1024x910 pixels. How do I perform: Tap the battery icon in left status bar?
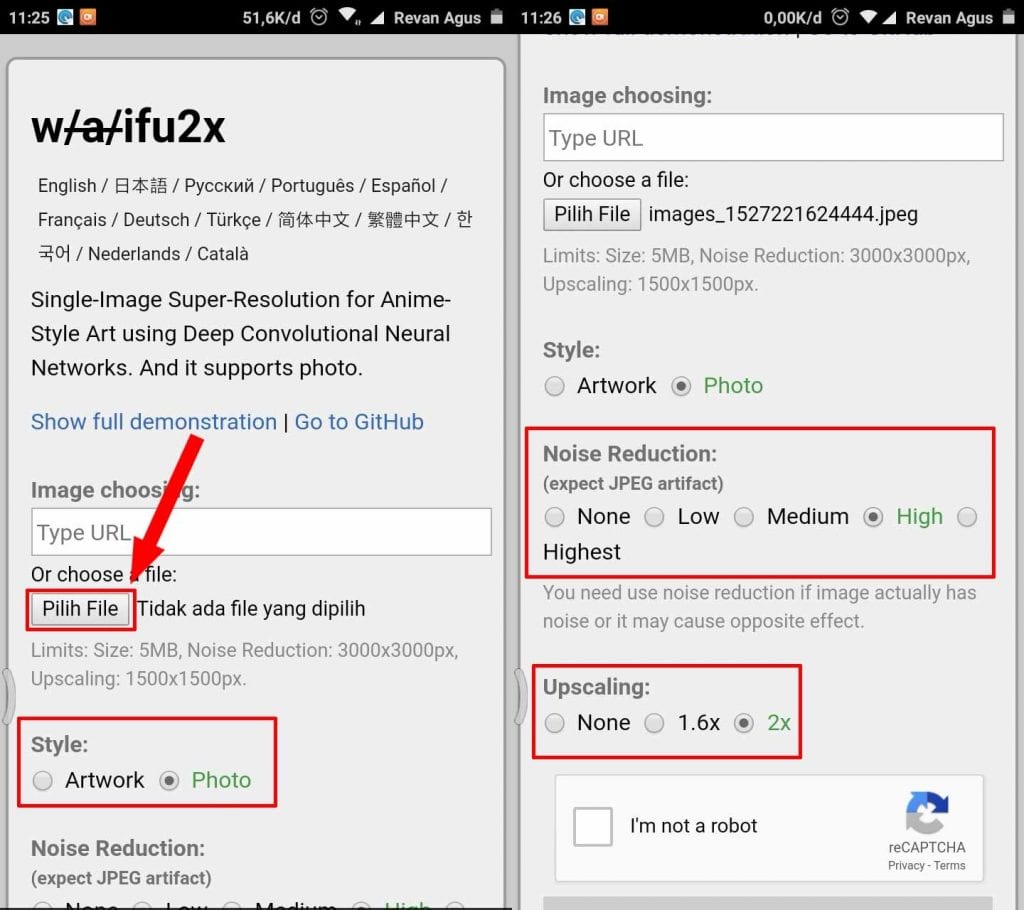(x=496, y=16)
